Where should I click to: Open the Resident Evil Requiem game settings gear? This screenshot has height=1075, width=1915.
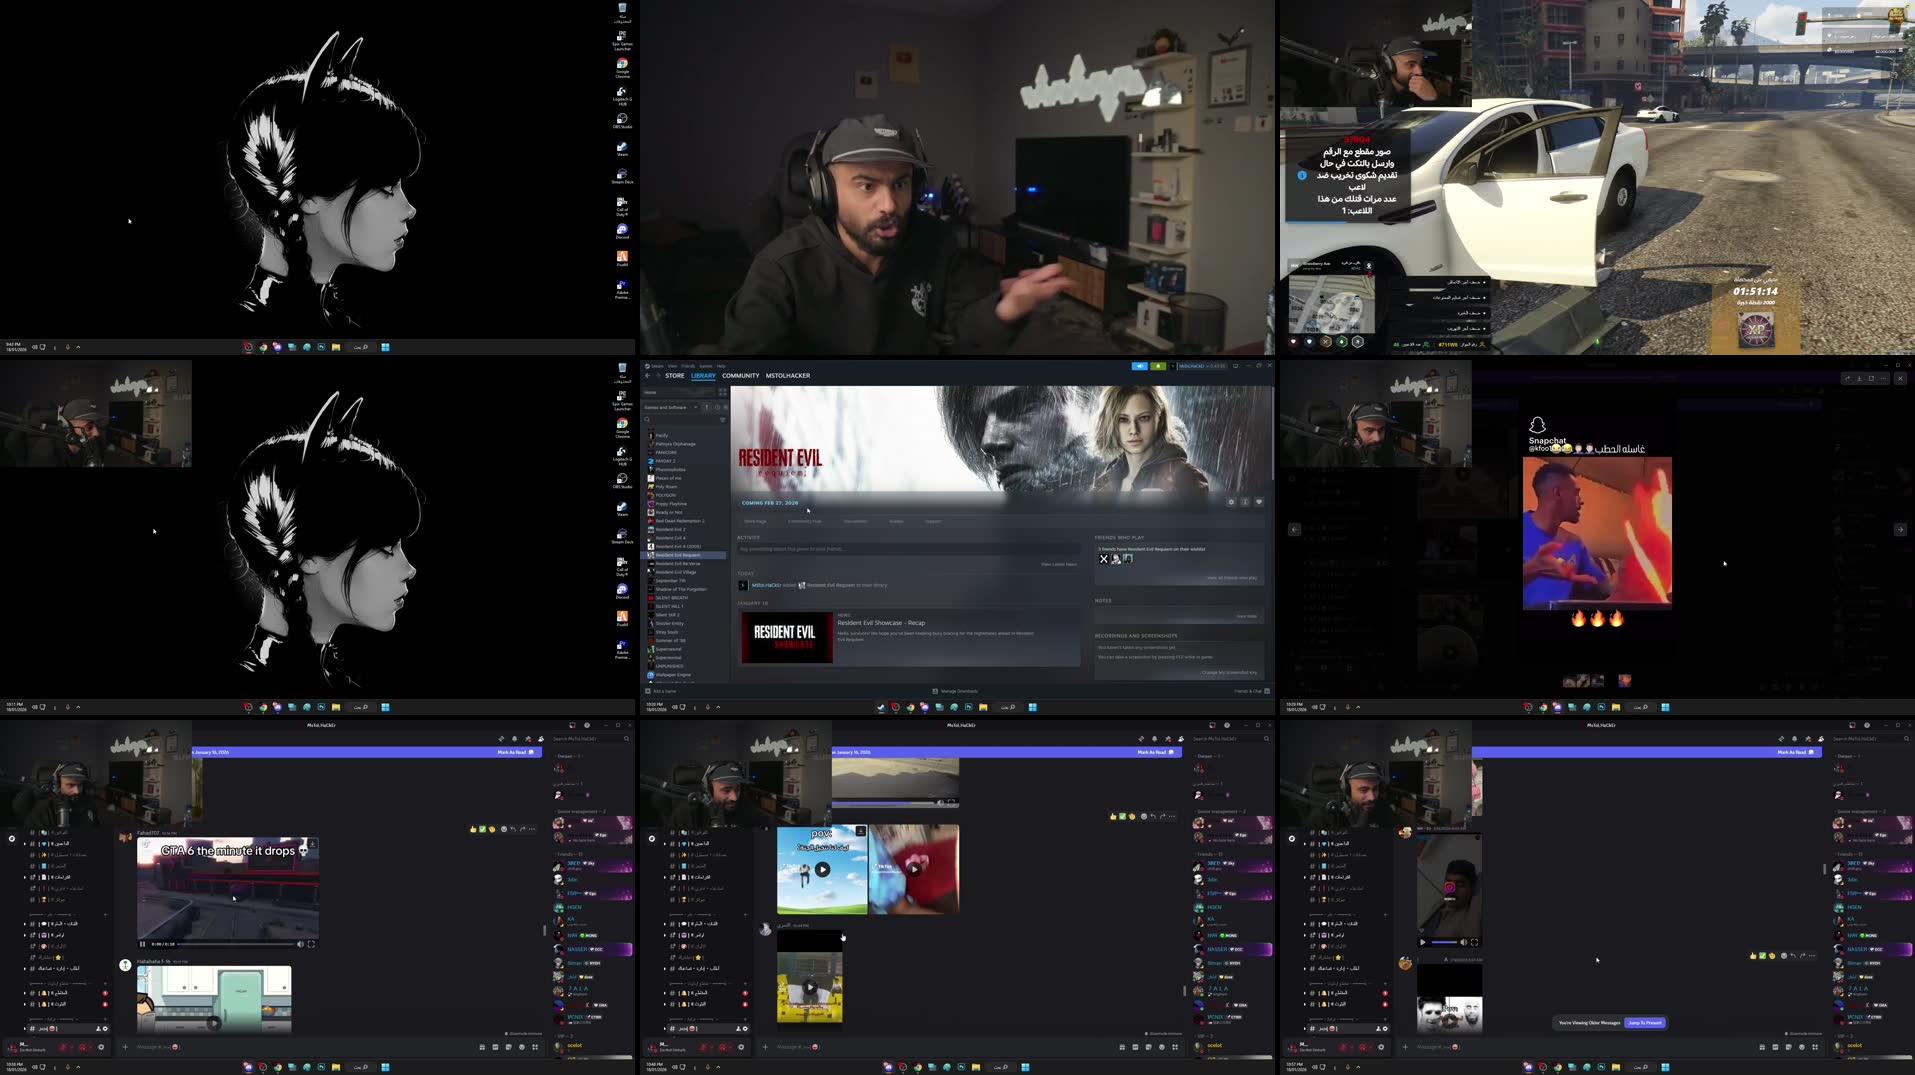1231,502
